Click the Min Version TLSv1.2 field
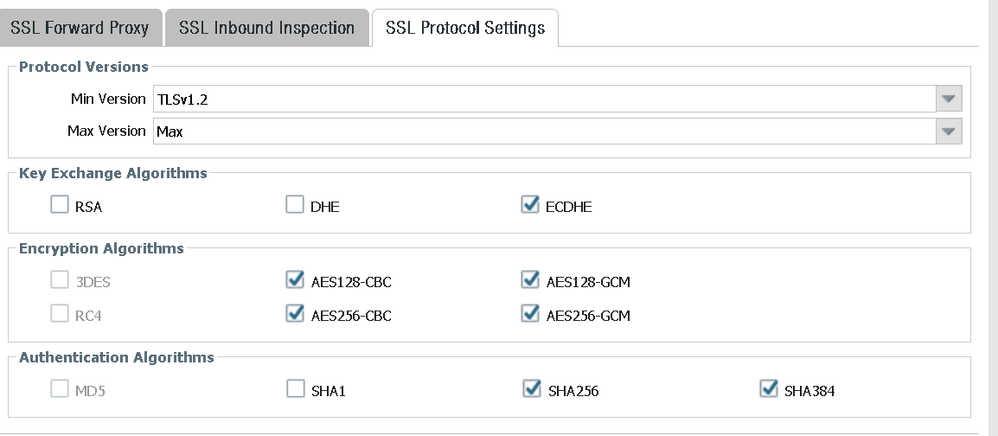 pyautogui.click(x=540, y=99)
